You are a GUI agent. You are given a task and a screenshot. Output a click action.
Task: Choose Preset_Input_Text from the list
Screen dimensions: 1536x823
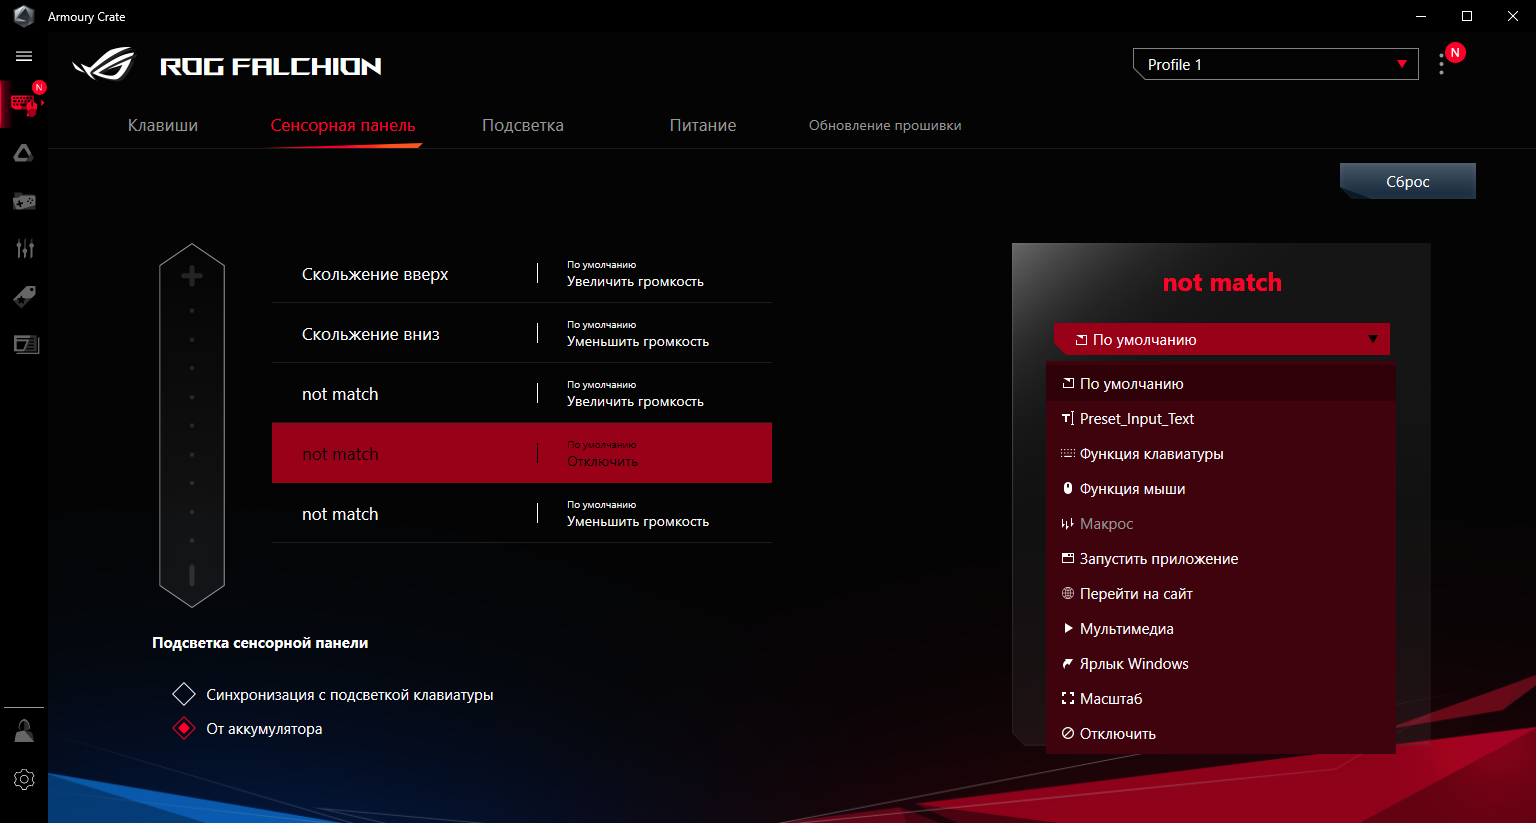(1220, 418)
